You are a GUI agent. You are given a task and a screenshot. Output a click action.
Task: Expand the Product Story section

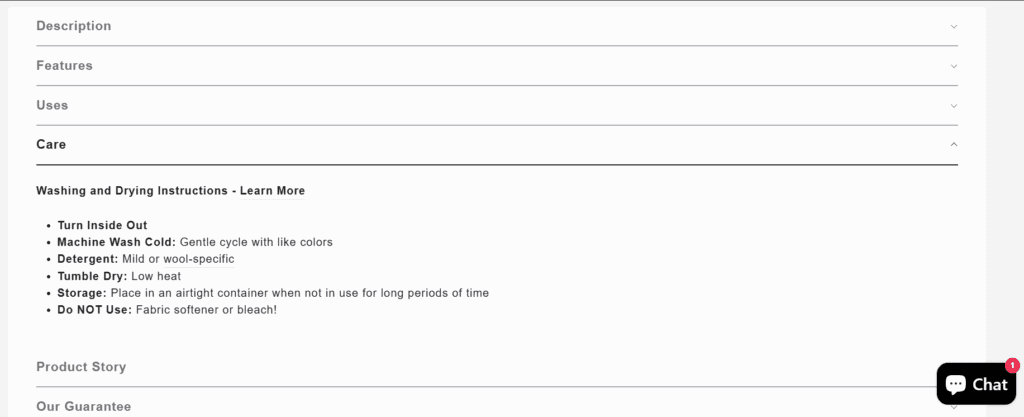click(x=81, y=367)
